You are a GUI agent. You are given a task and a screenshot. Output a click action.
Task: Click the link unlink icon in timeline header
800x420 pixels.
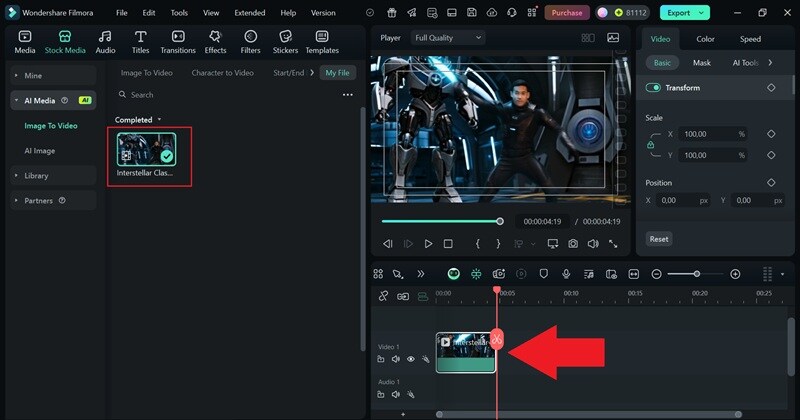383,296
